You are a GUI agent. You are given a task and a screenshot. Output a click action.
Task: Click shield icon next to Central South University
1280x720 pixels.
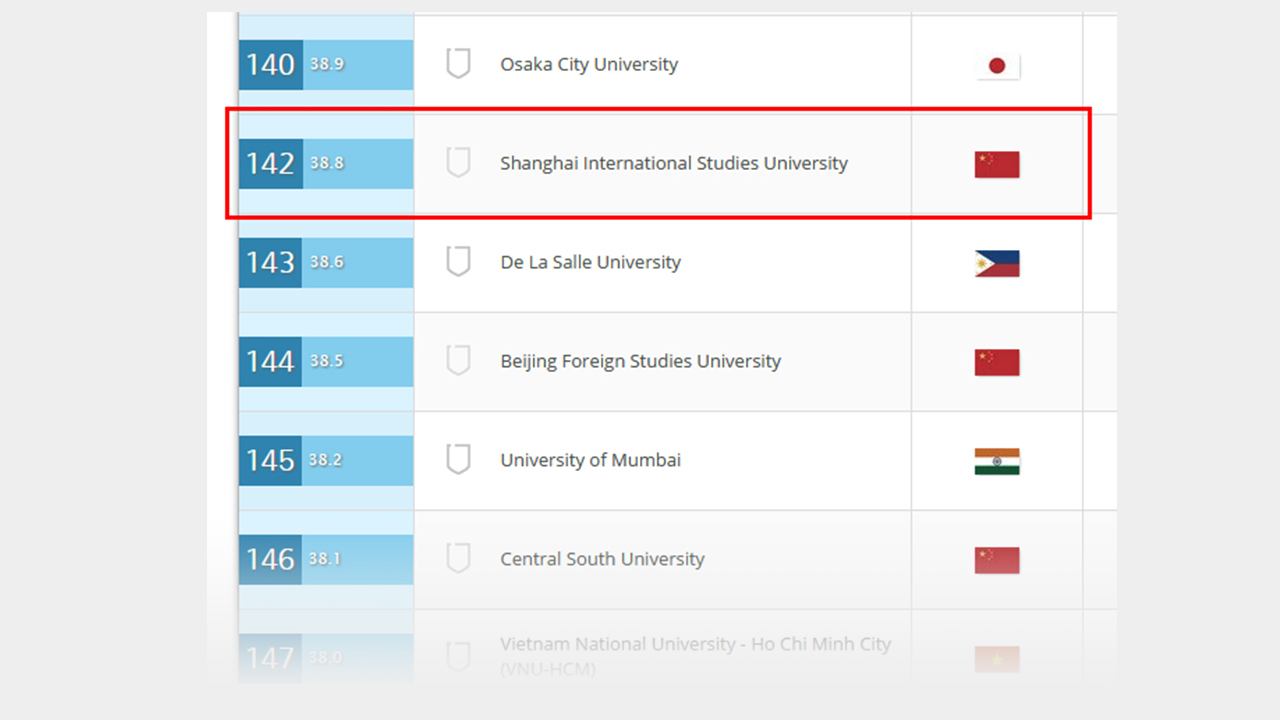click(x=458, y=559)
